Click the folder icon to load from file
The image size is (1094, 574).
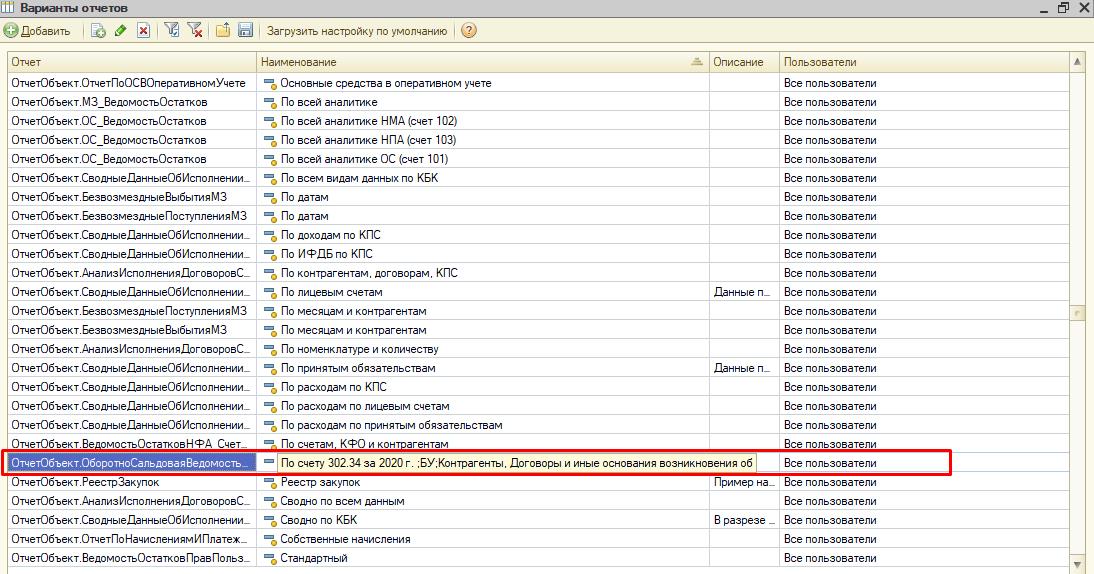pyautogui.click(x=223, y=31)
